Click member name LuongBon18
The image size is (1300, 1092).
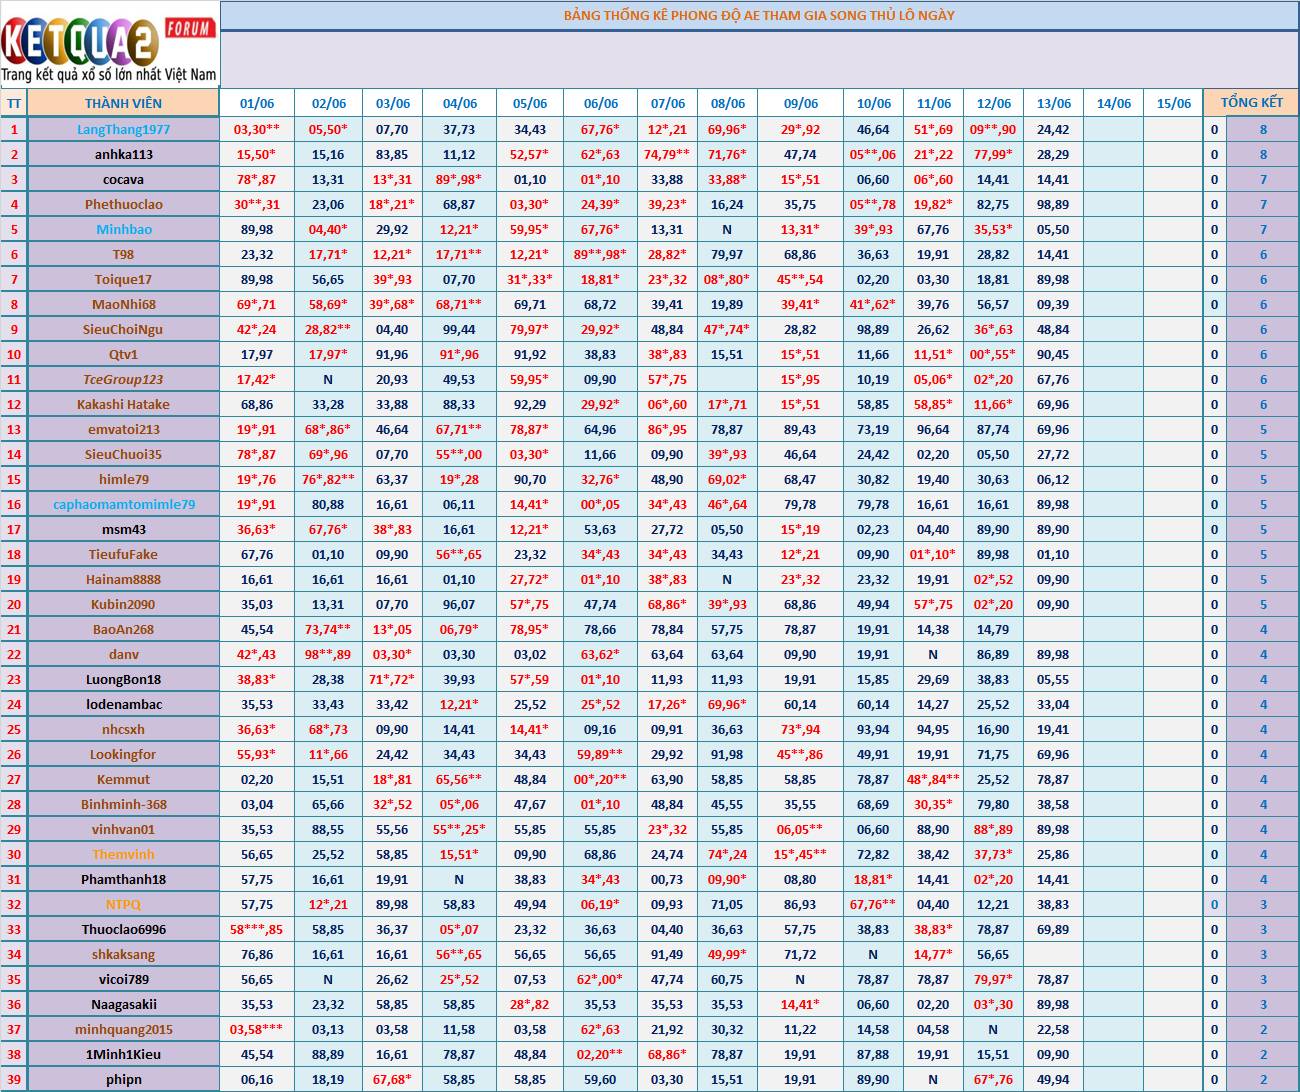123,679
